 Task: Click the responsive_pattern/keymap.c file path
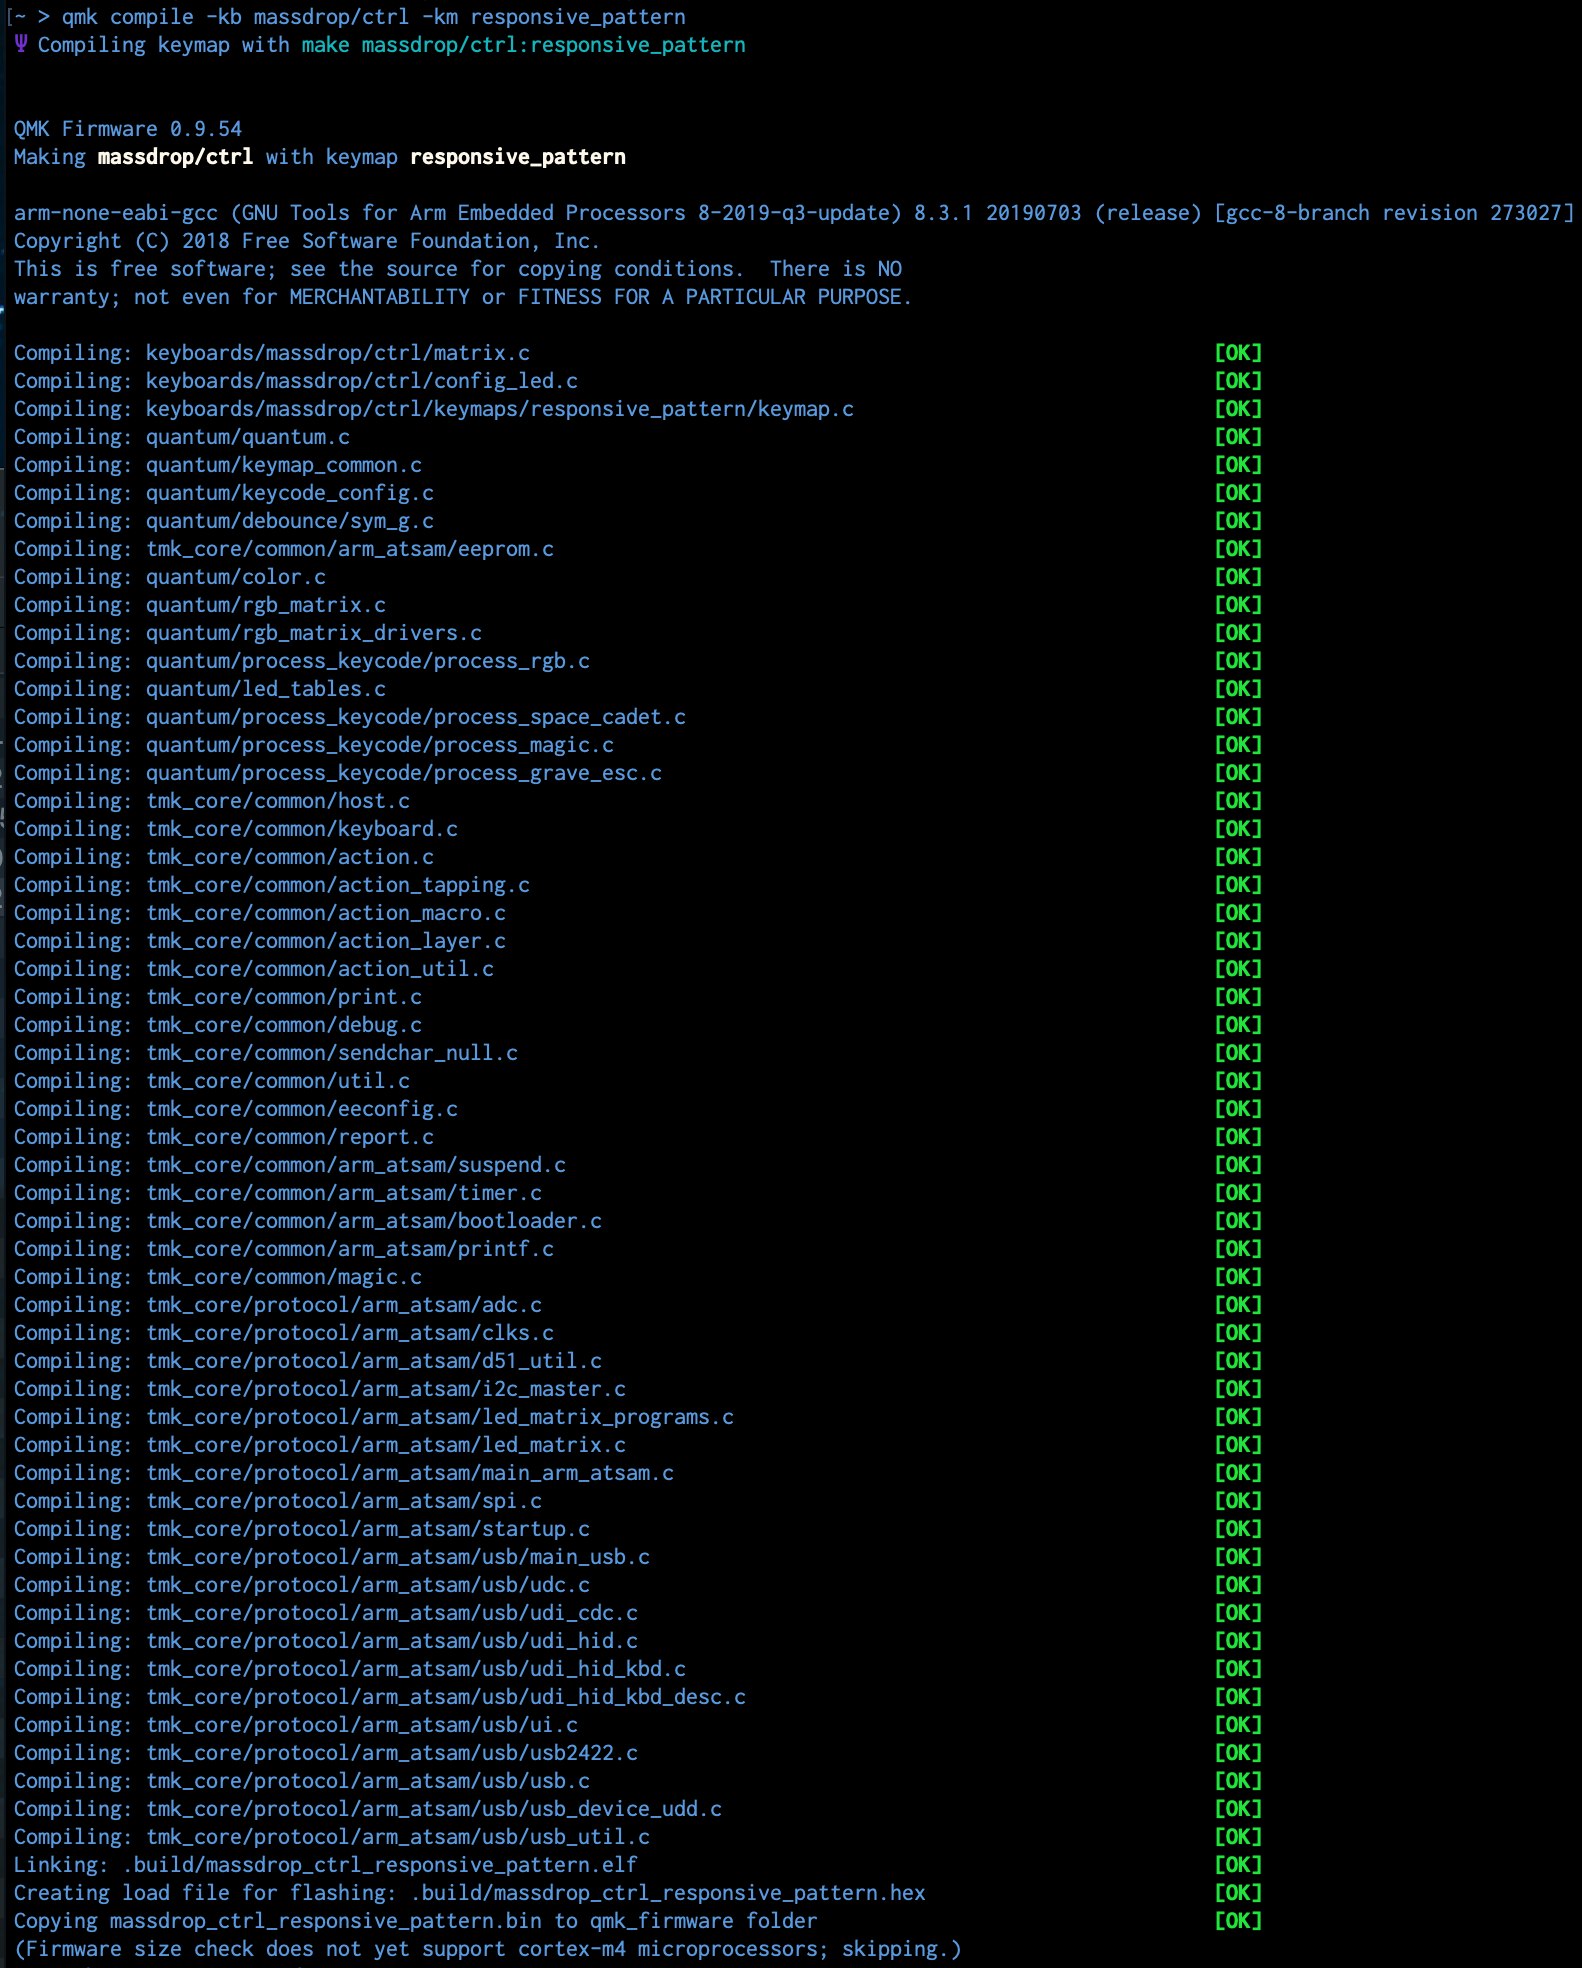tap(499, 409)
